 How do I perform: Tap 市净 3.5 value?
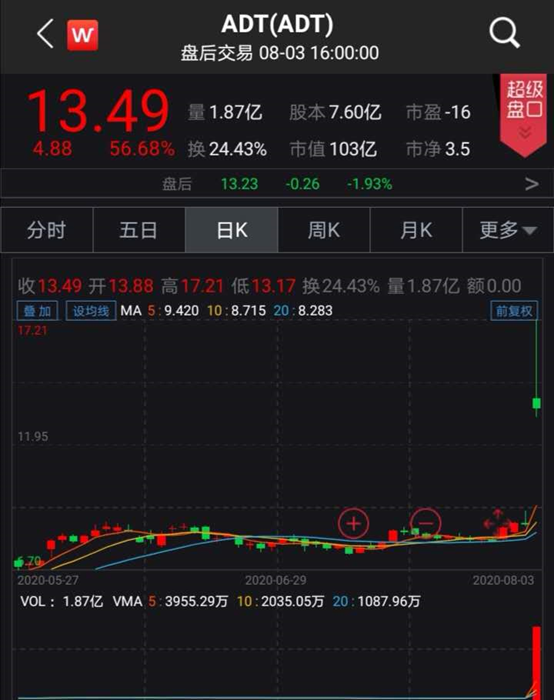pos(438,149)
